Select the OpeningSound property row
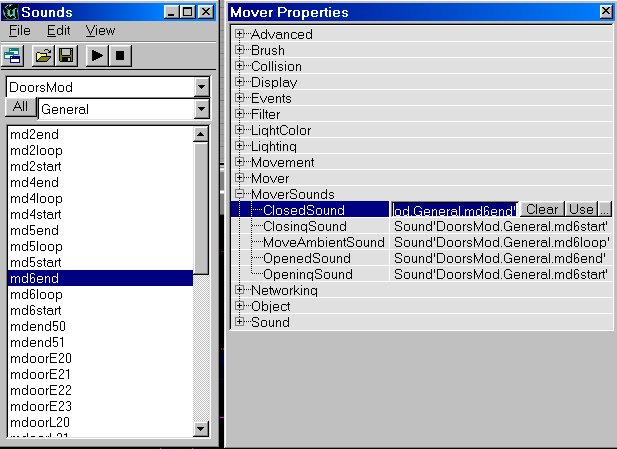 point(307,274)
